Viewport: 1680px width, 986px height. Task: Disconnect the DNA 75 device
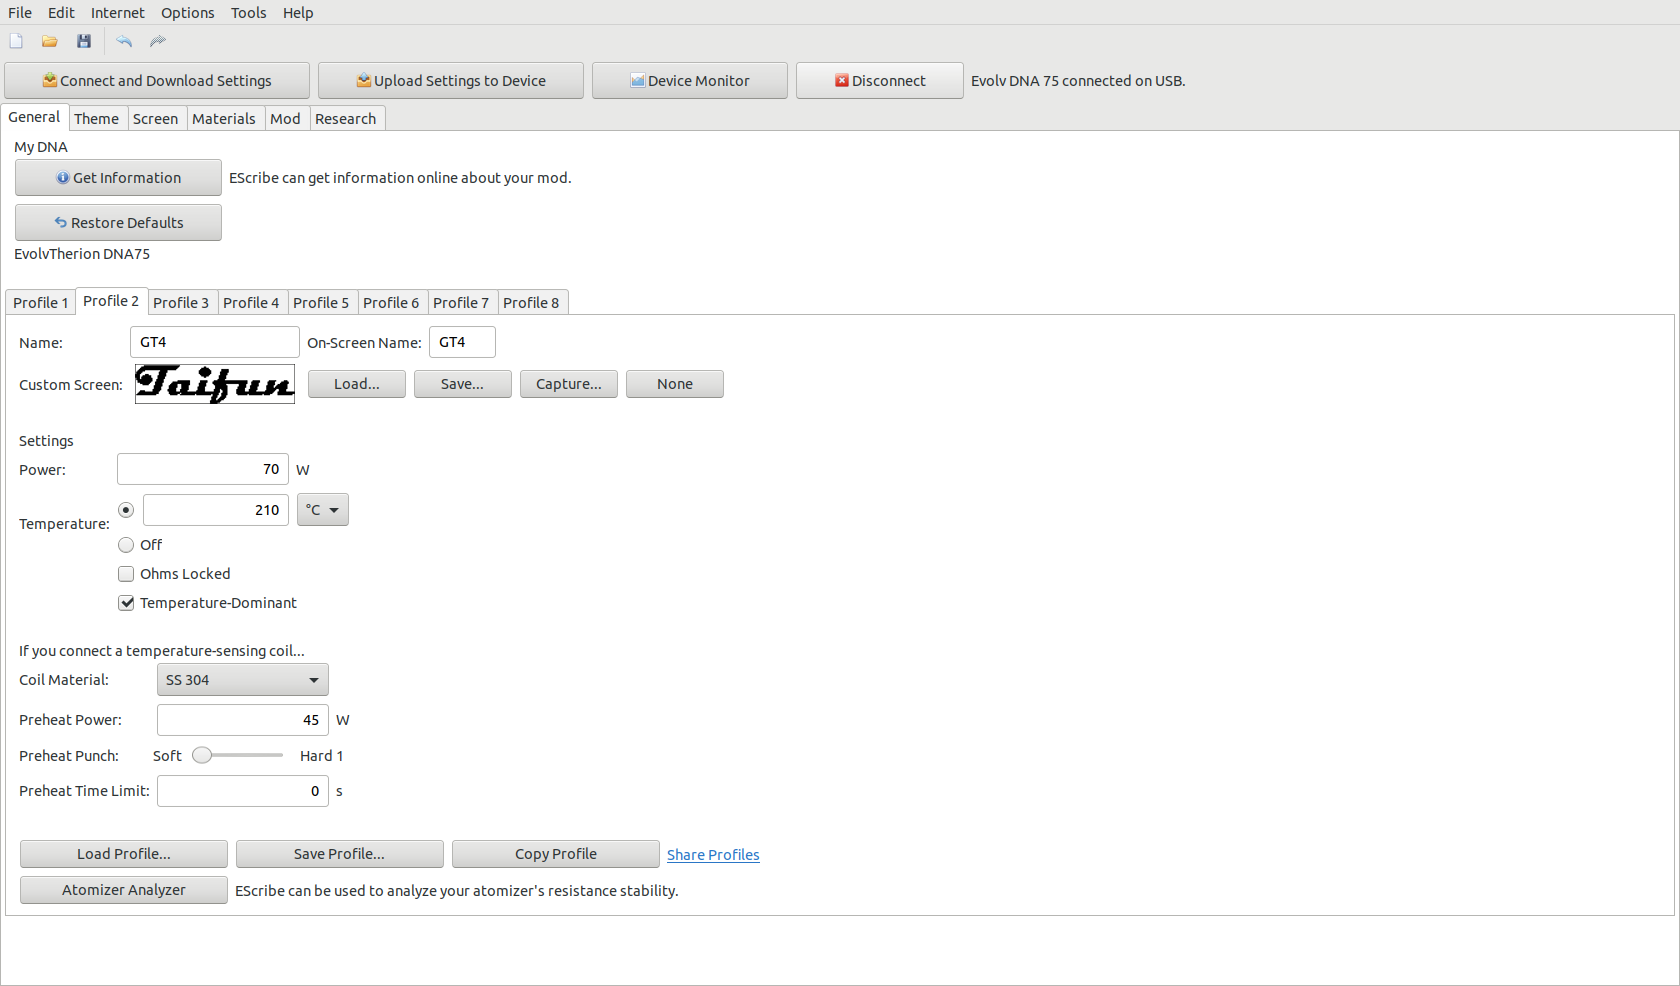pyautogui.click(x=879, y=81)
